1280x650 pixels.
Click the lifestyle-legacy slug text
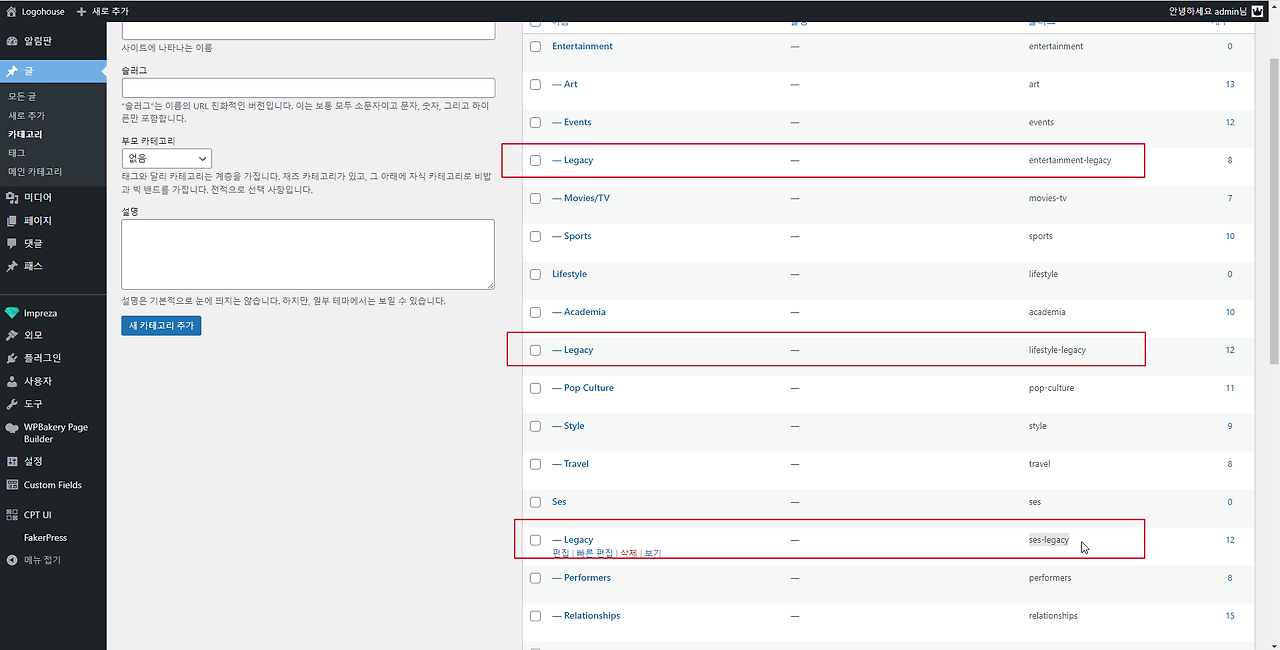1057,350
